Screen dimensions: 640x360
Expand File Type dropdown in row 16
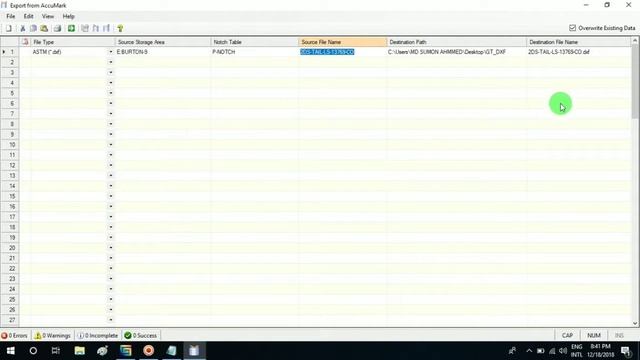(111, 207)
